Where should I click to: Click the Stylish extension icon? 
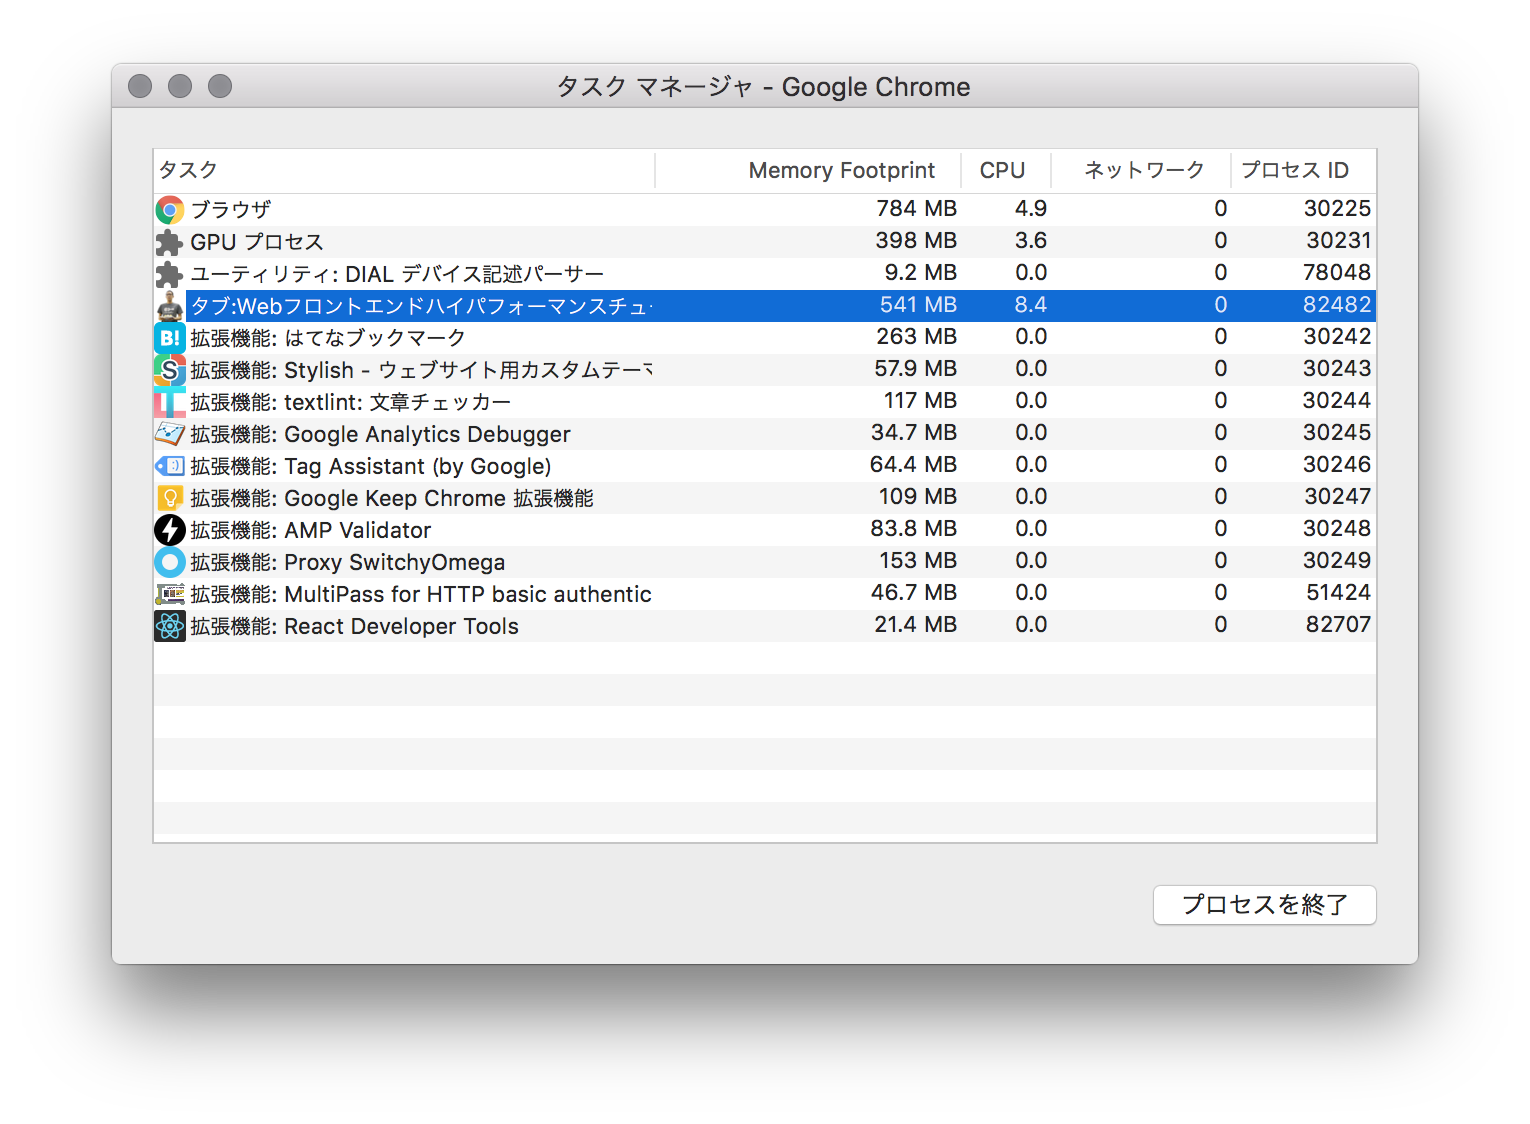click(170, 370)
